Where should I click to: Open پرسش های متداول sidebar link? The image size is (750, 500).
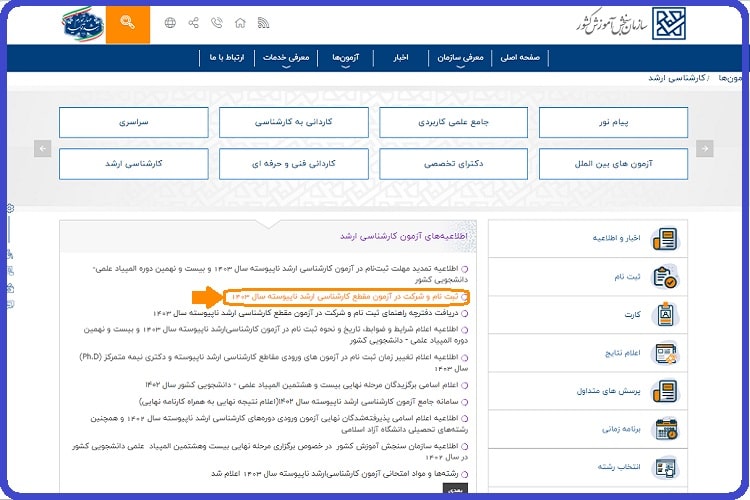[608, 391]
